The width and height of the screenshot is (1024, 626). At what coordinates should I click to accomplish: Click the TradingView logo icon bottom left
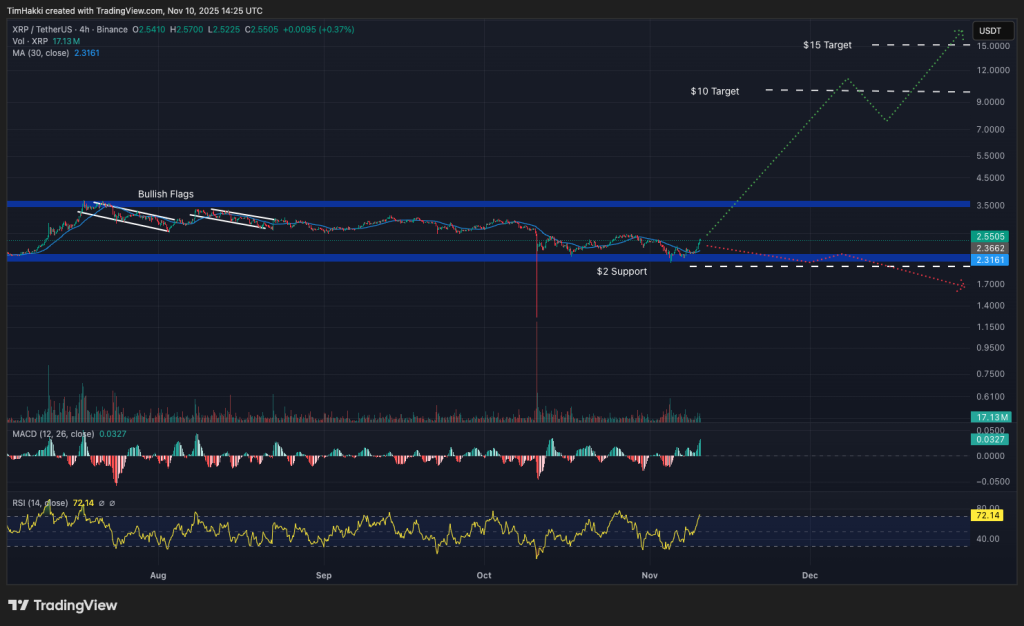(14, 605)
